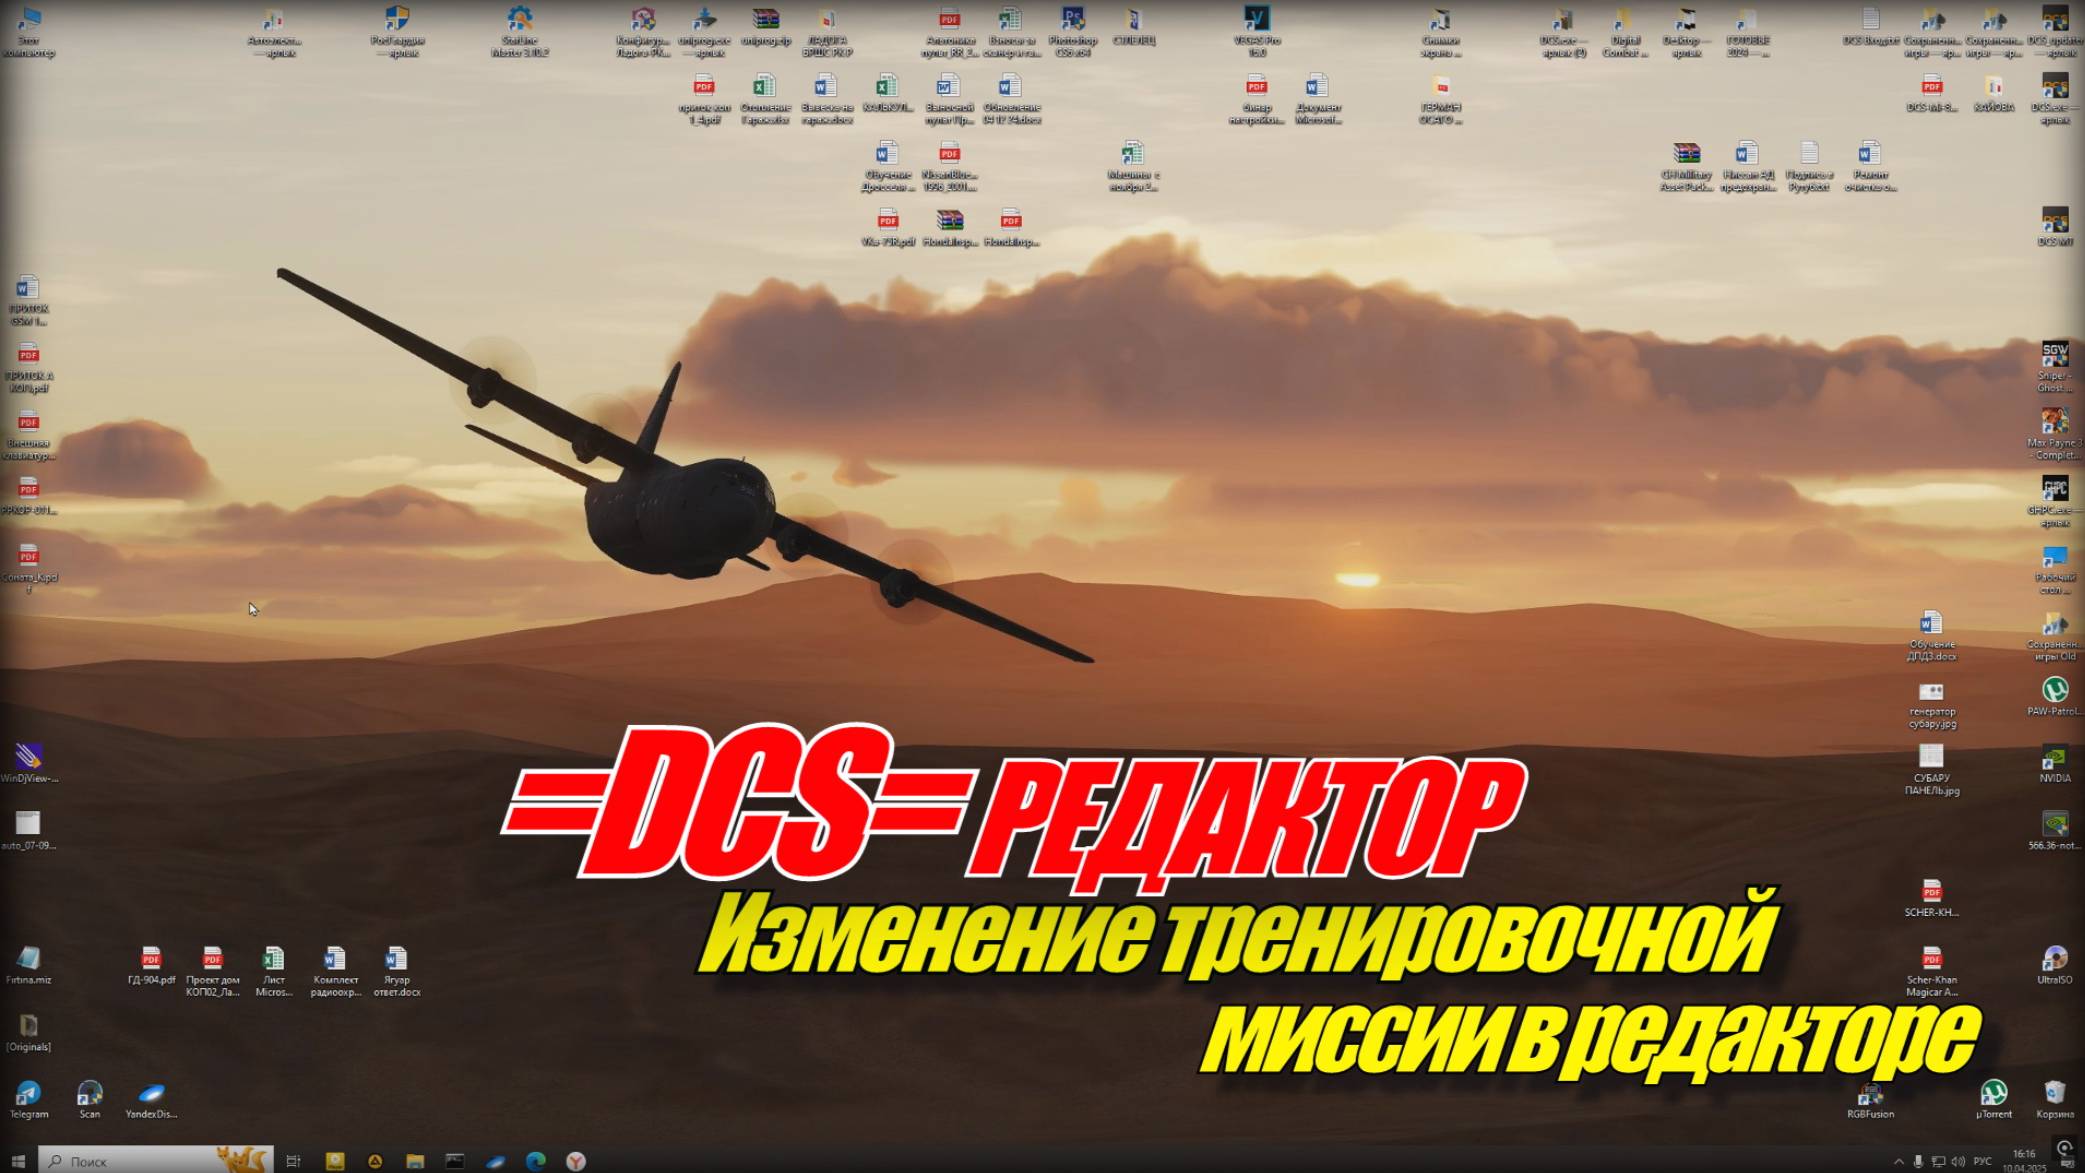Expand the hidden system tray icons
This screenshot has height=1173, width=2085.
1898,1161
